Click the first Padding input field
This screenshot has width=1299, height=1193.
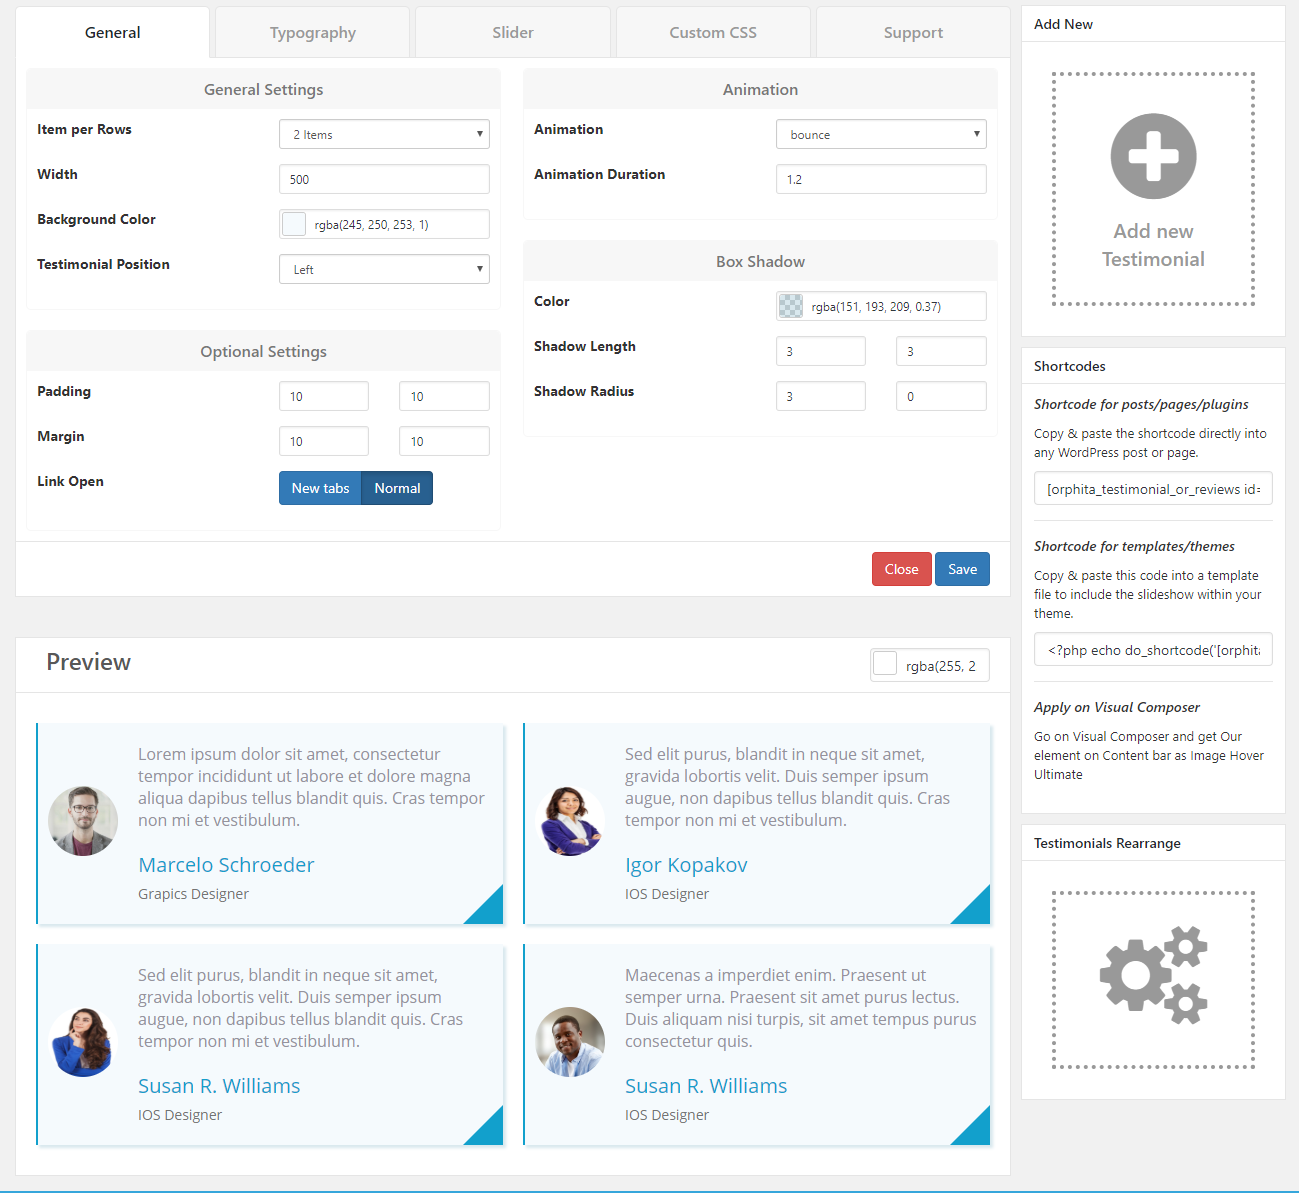click(x=324, y=396)
